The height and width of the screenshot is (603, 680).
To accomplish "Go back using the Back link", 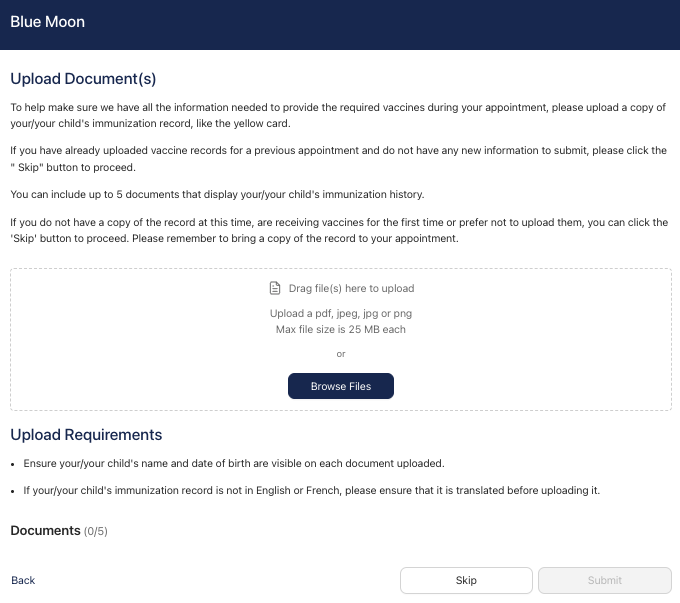I will (23, 580).
